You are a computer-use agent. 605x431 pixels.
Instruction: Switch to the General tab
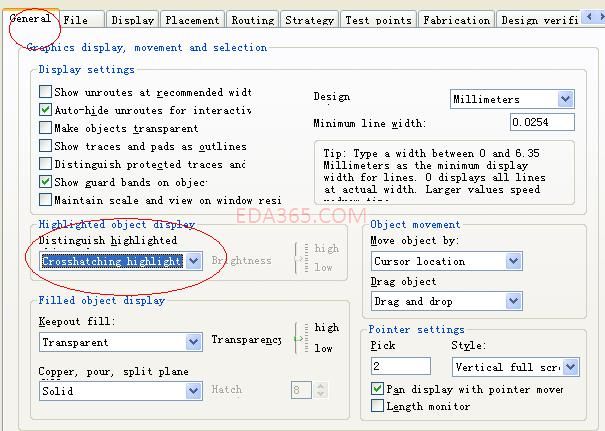(x=30, y=18)
